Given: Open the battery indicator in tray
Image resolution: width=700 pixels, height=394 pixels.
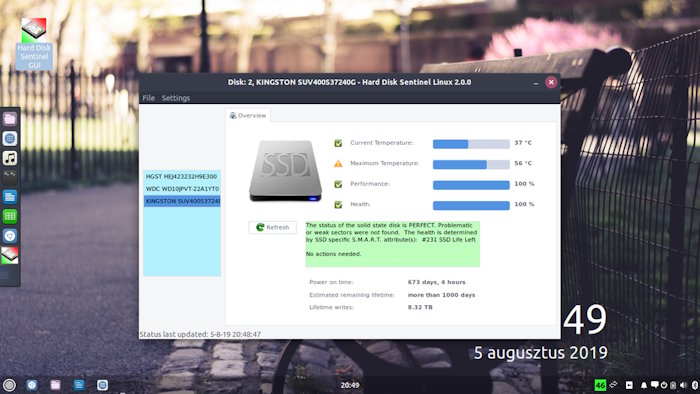Looking at the screenshot, I should [x=673, y=385].
